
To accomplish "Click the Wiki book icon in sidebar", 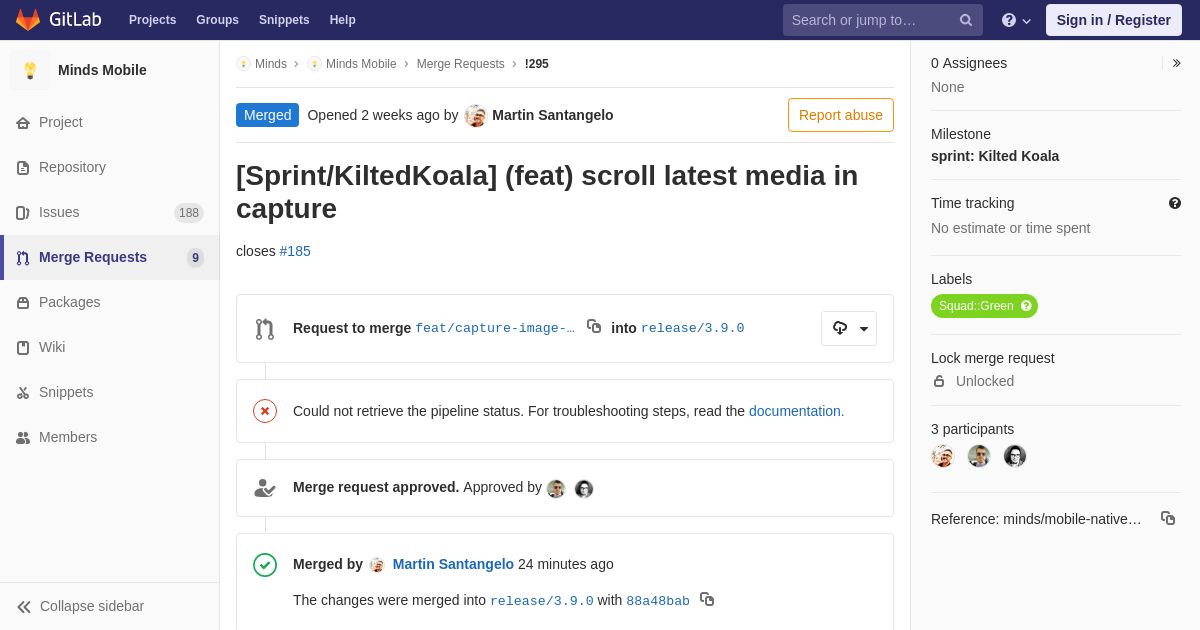I will point(23,348).
